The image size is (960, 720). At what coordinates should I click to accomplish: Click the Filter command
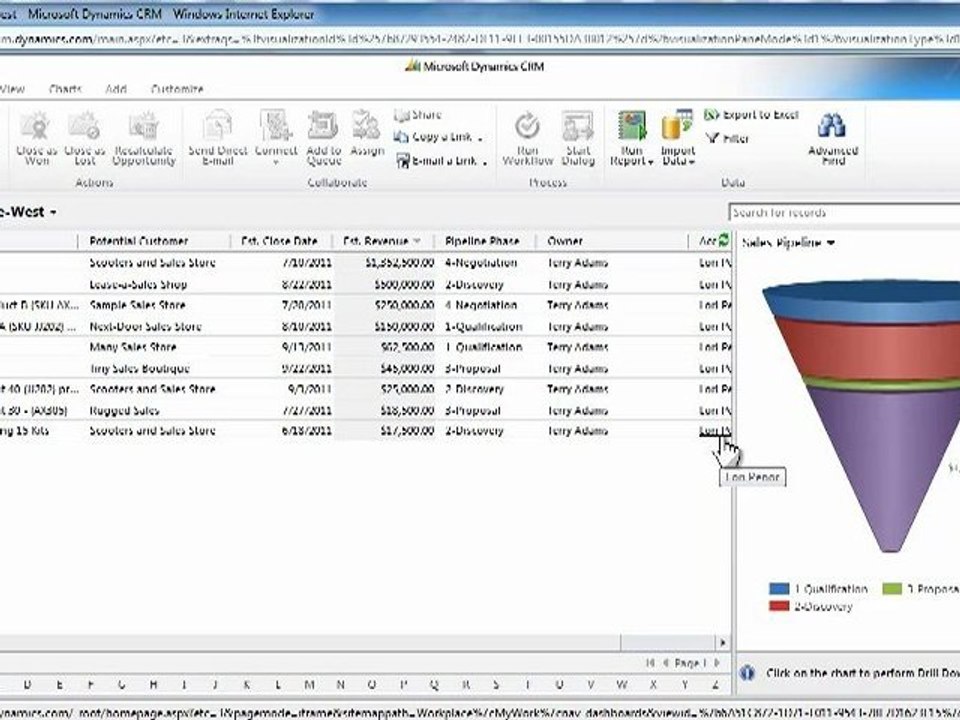727,139
